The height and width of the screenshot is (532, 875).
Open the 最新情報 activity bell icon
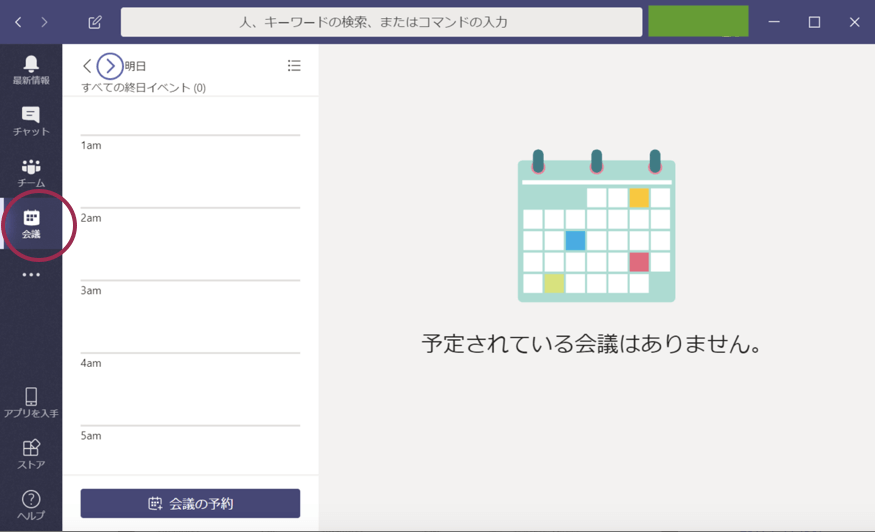(31, 68)
